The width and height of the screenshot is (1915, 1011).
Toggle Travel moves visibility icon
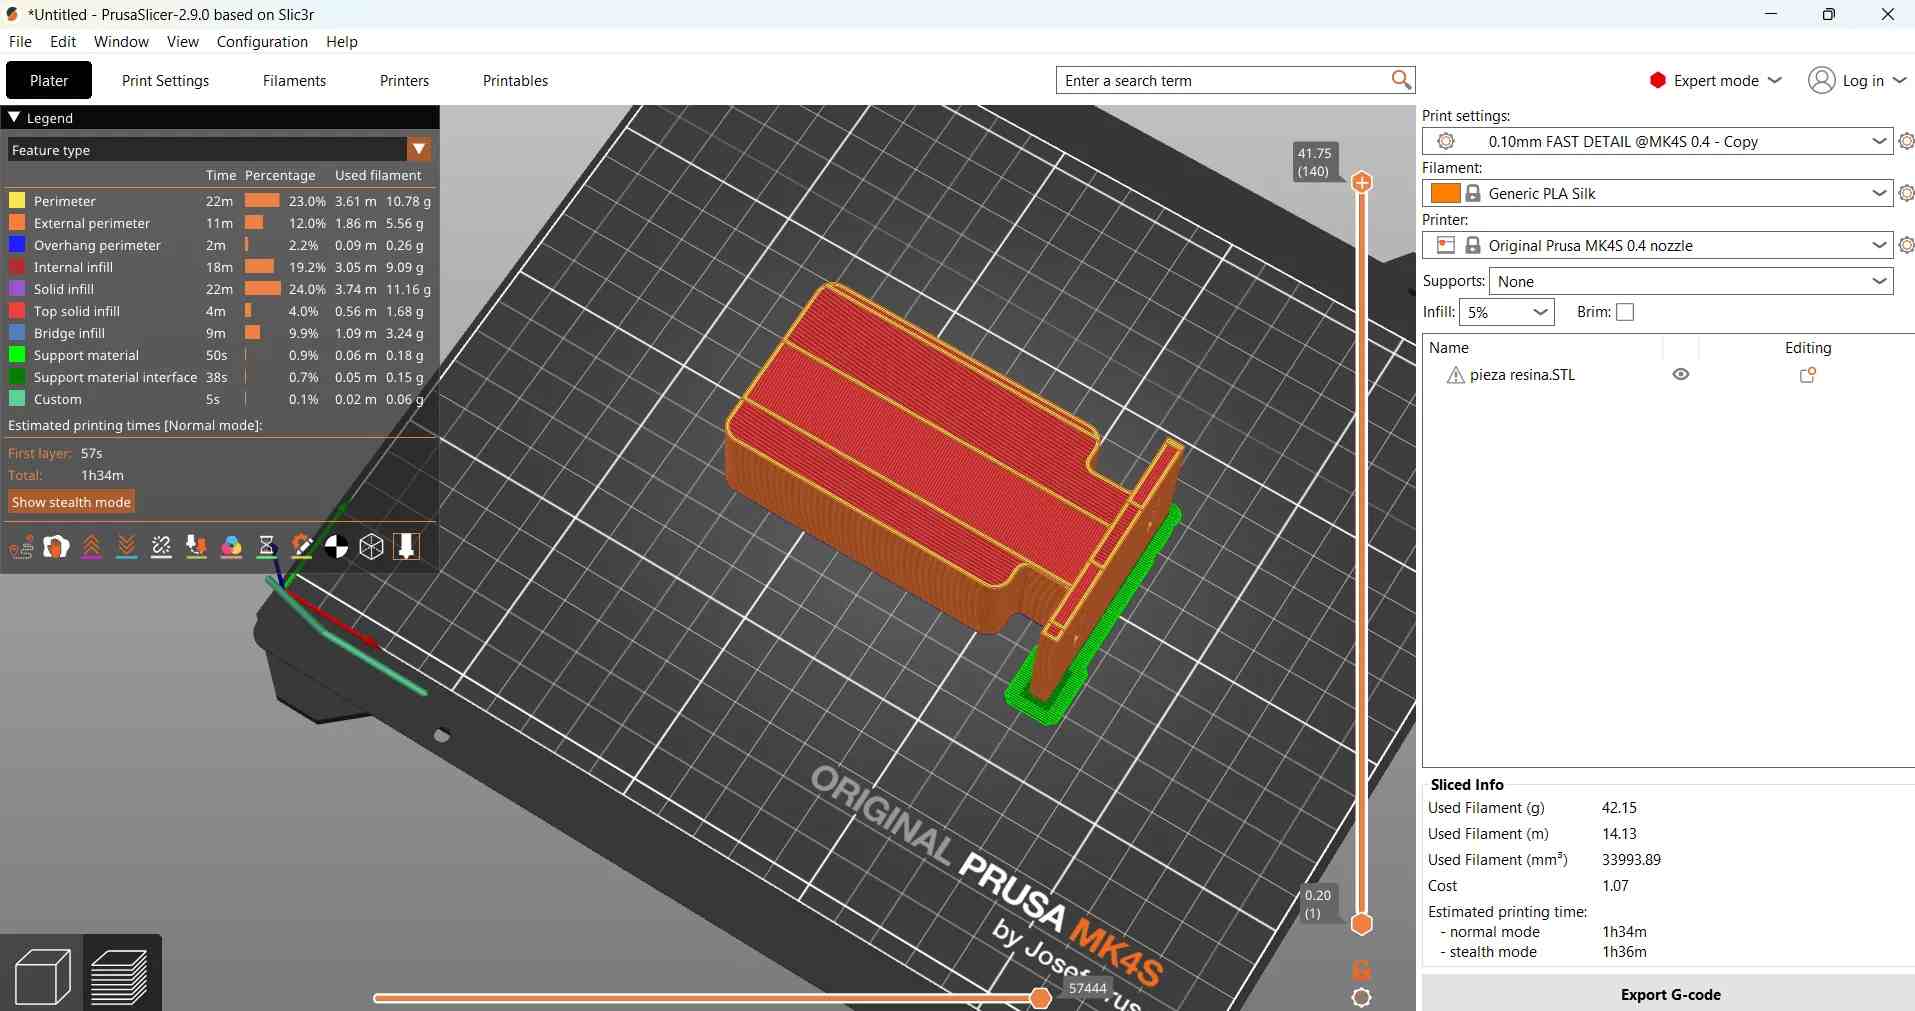tap(21, 547)
